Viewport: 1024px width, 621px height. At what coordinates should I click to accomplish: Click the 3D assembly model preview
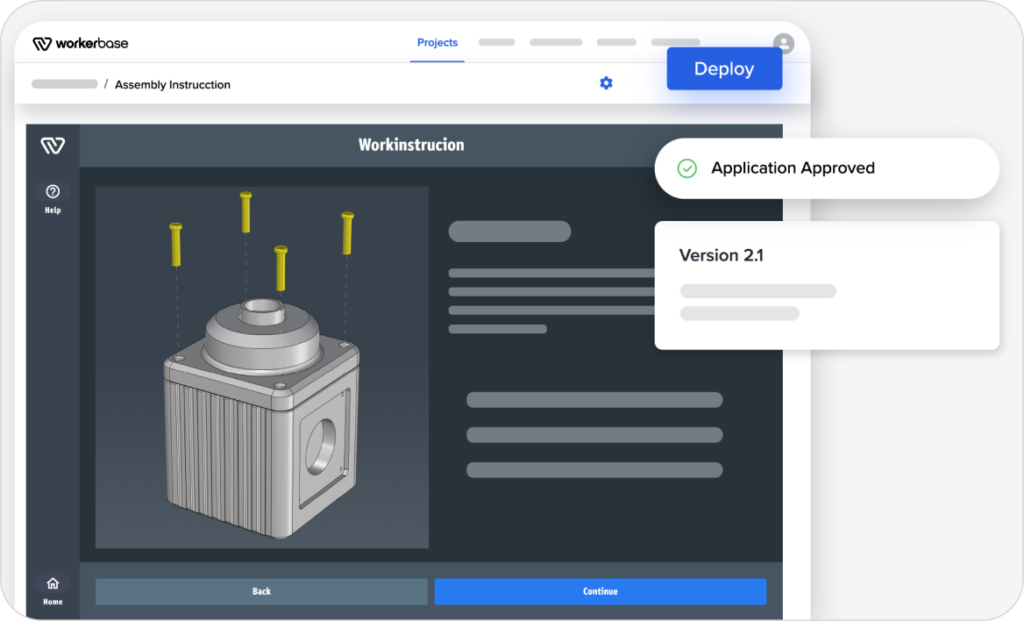coord(261,367)
